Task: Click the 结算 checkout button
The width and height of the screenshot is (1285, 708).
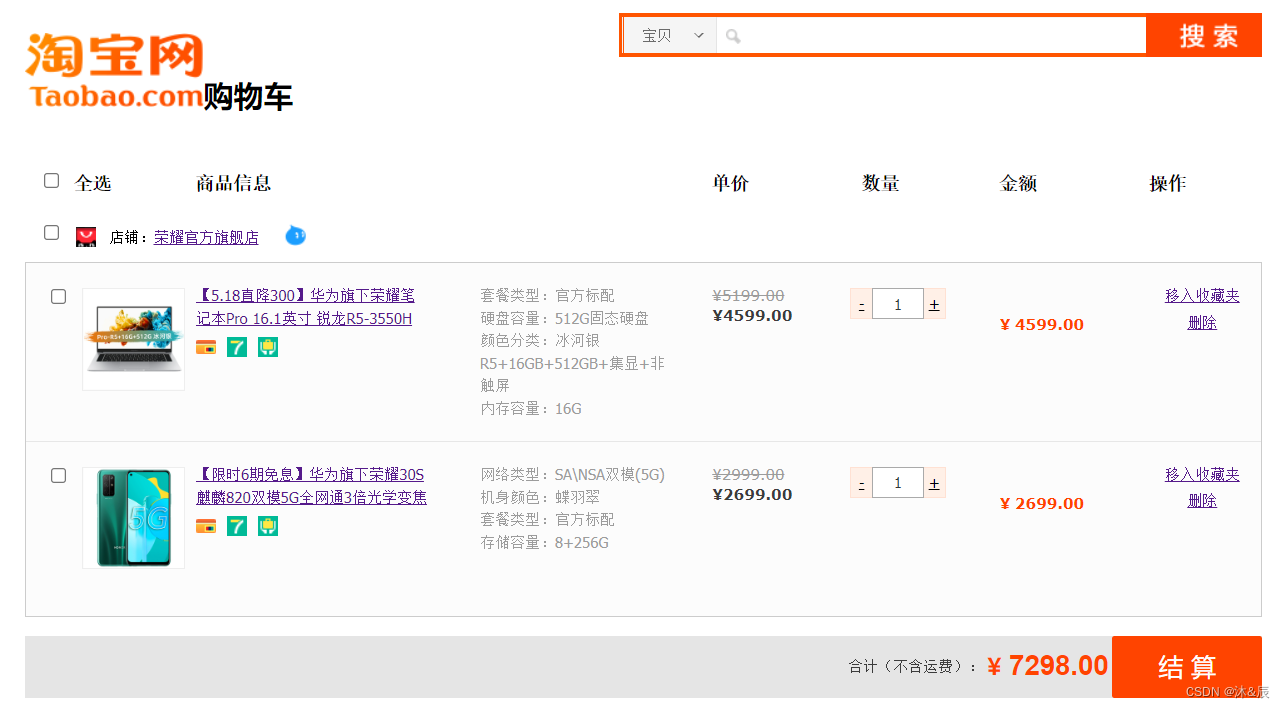Action: 1187,667
